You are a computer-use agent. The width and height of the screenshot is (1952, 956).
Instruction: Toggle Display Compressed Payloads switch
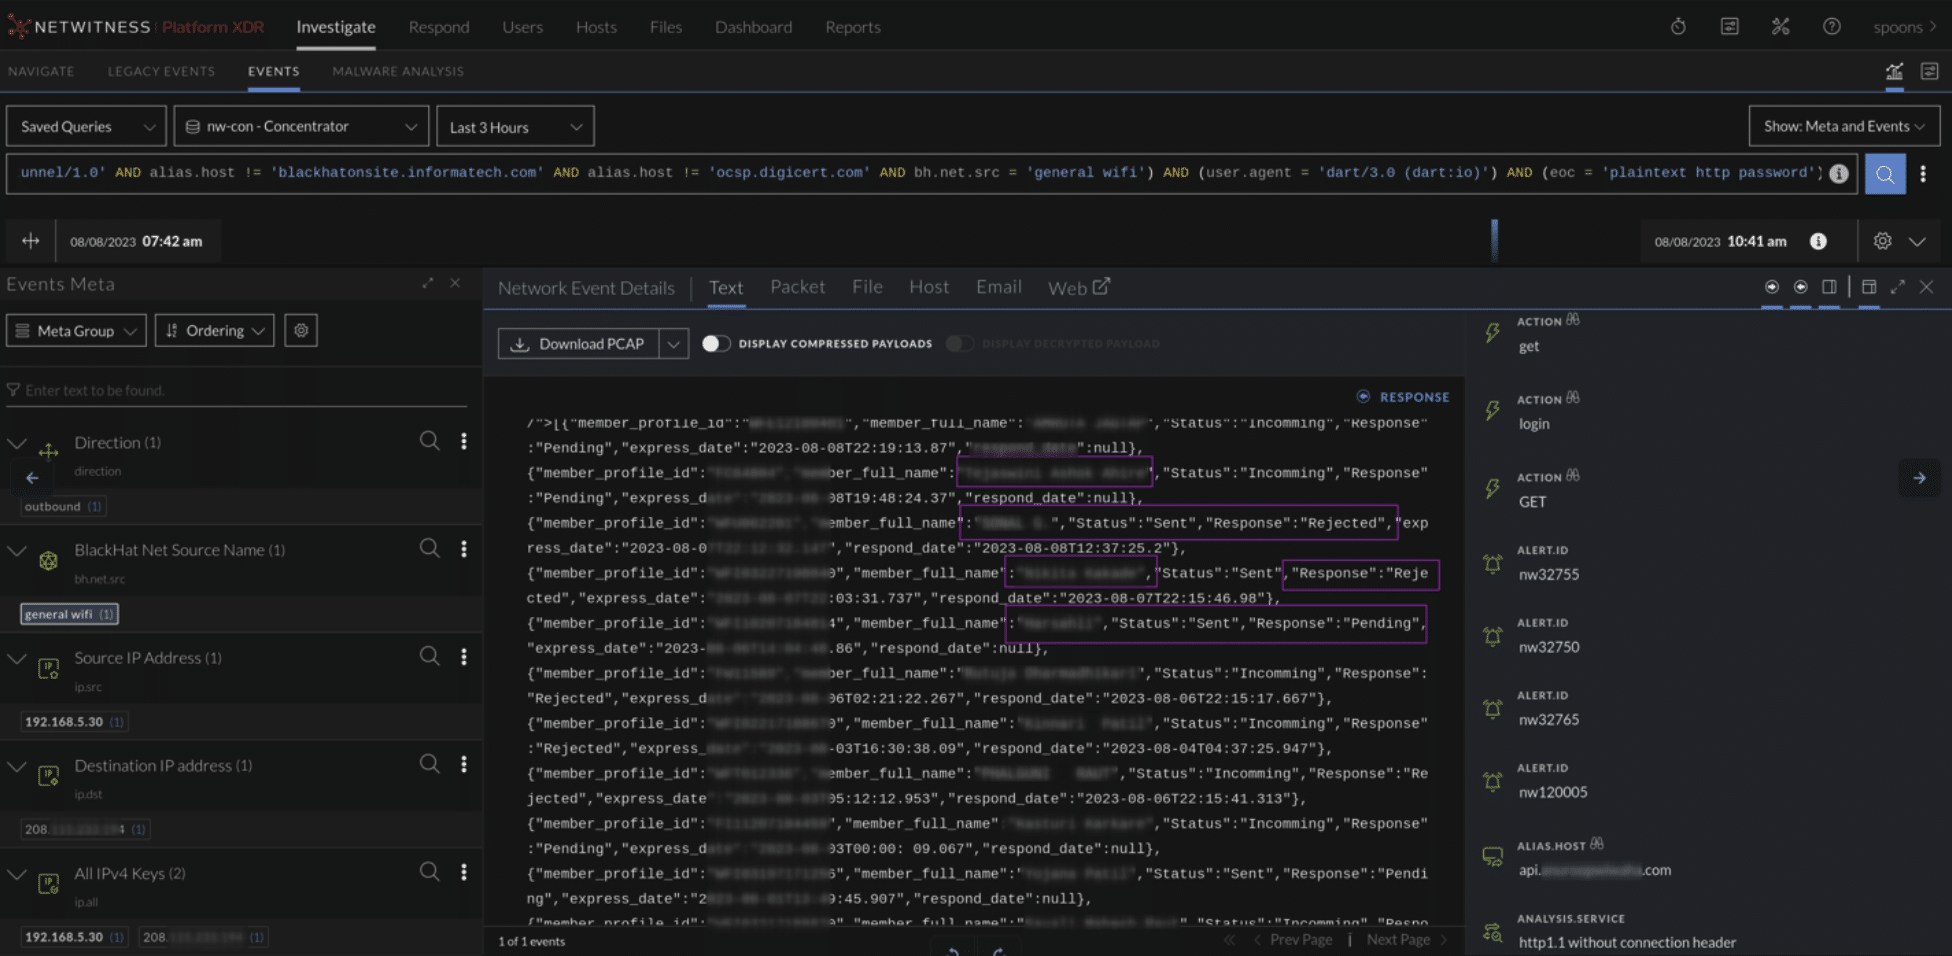(x=715, y=343)
